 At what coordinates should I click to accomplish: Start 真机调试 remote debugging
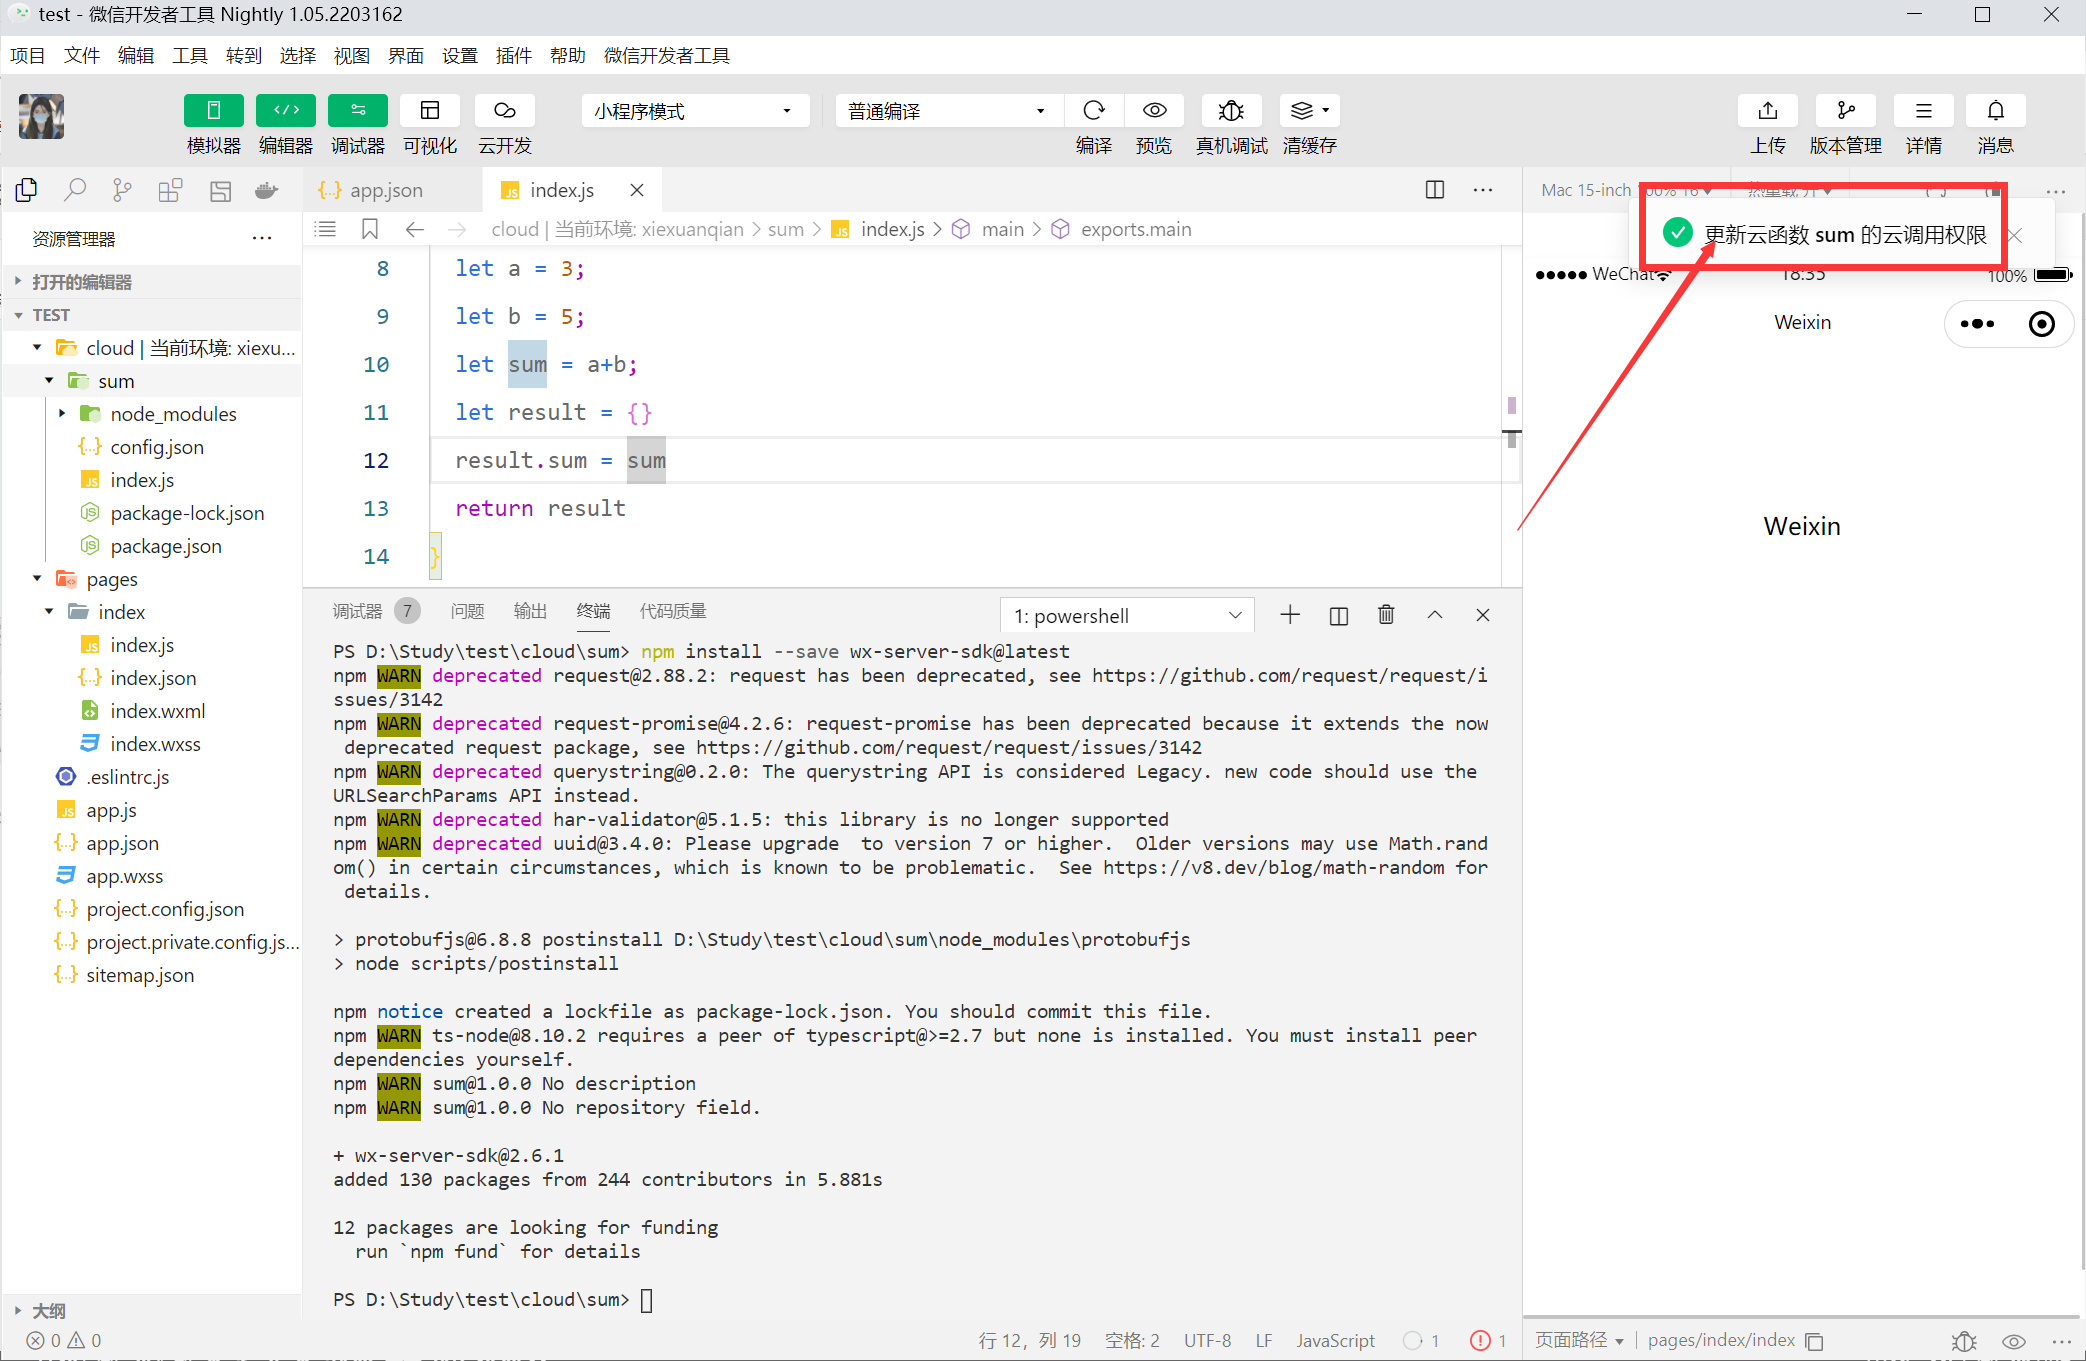coord(1231,110)
